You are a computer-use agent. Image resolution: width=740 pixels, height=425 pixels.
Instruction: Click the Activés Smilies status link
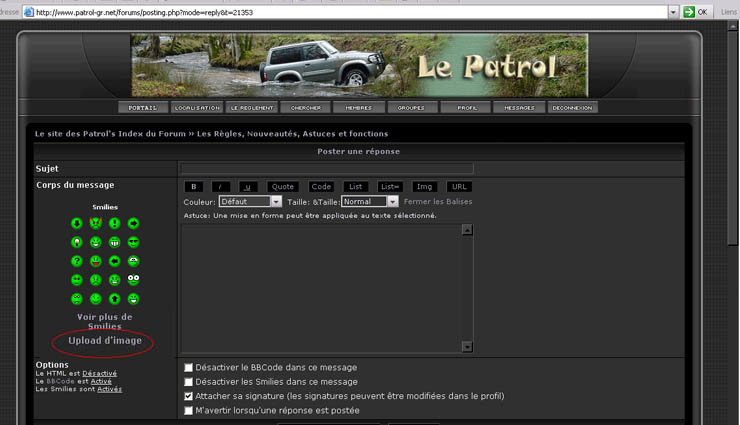click(x=109, y=389)
